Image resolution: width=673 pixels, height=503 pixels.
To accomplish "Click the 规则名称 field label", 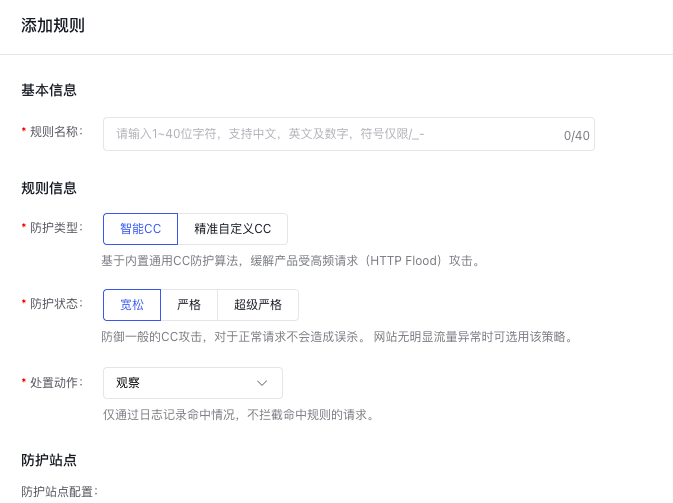I will (56, 132).
